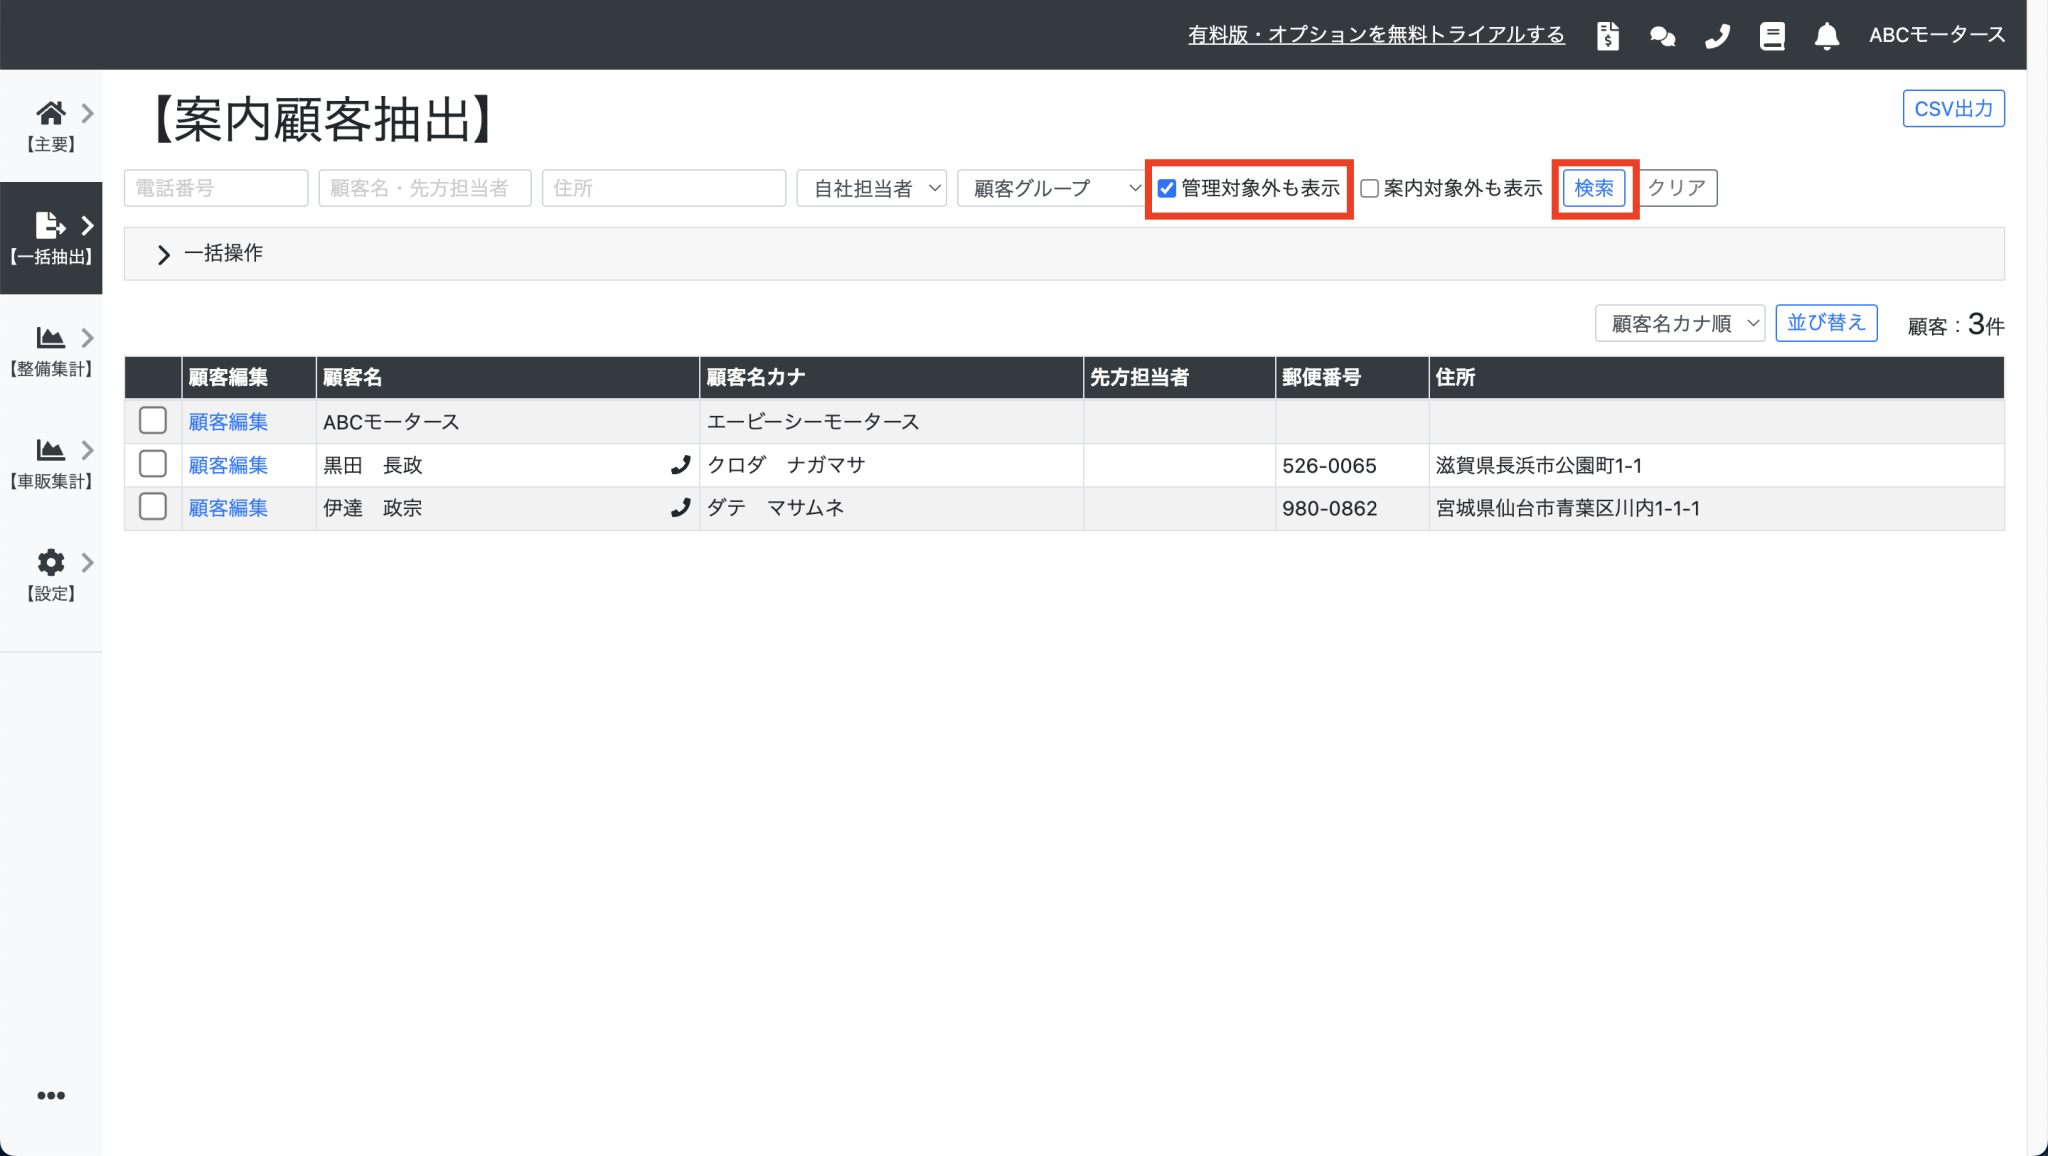Open the manual book icon
The width and height of the screenshot is (2048, 1156).
pyautogui.click(x=1772, y=36)
